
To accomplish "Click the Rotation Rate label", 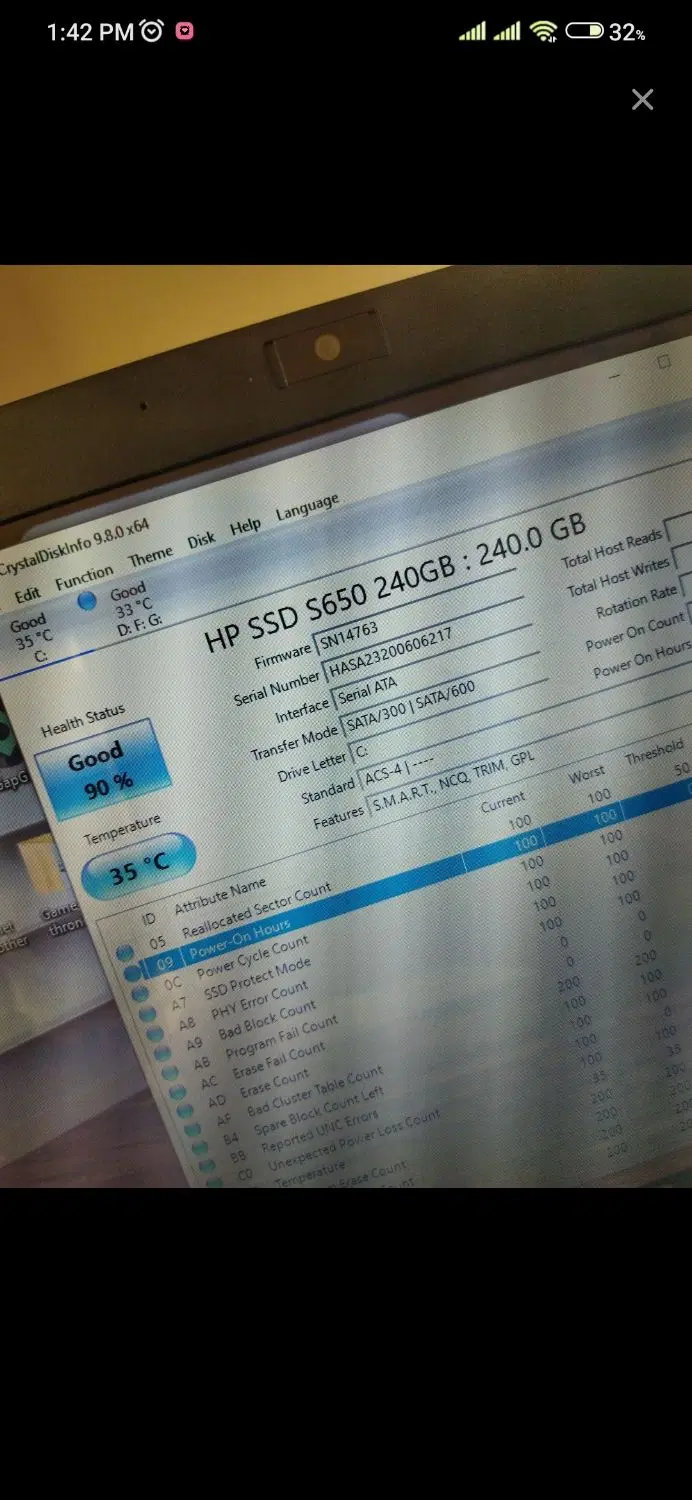I will click(636, 602).
